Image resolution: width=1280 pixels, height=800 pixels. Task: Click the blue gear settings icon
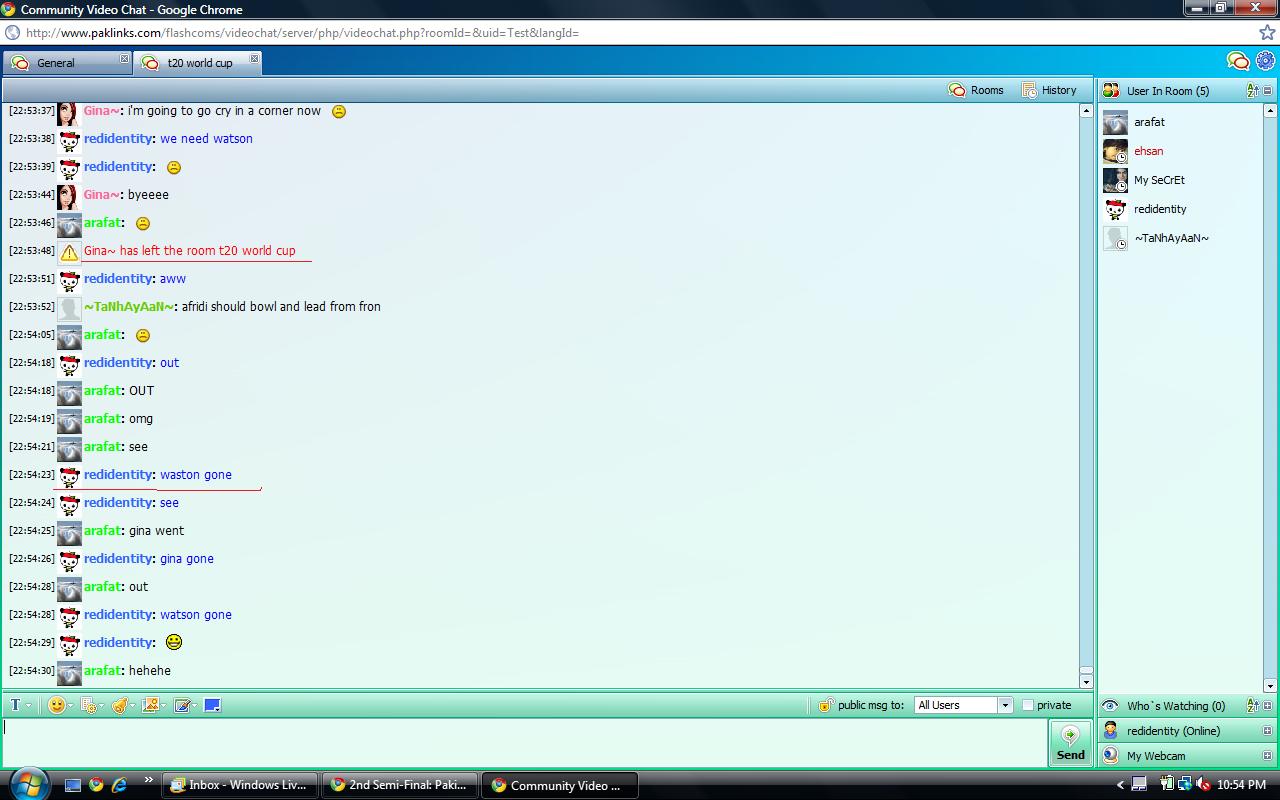click(x=1265, y=62)
